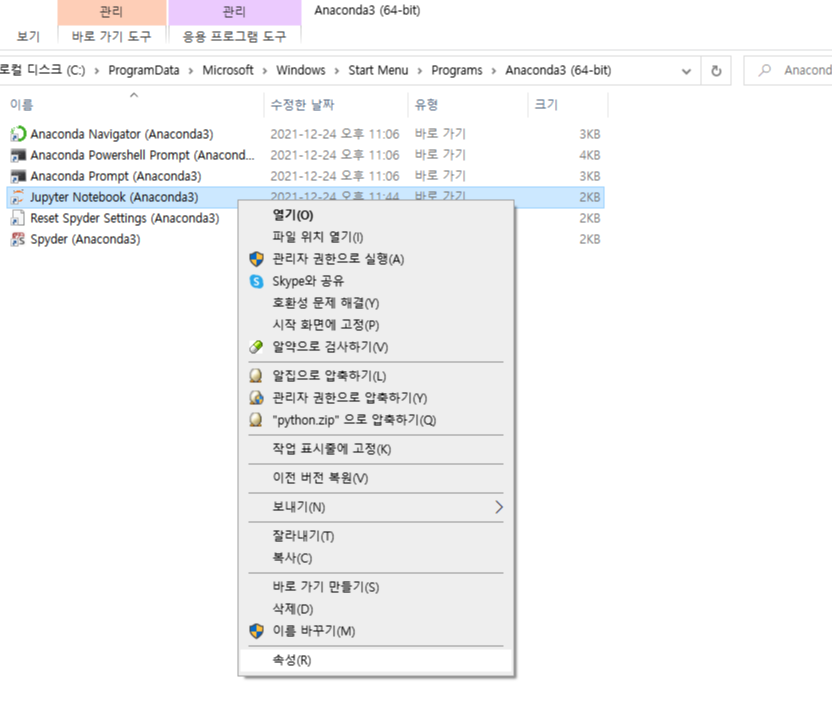Expand chevron after 로컬 디스크 (C:) in the address bar

[x=97, y=71]
